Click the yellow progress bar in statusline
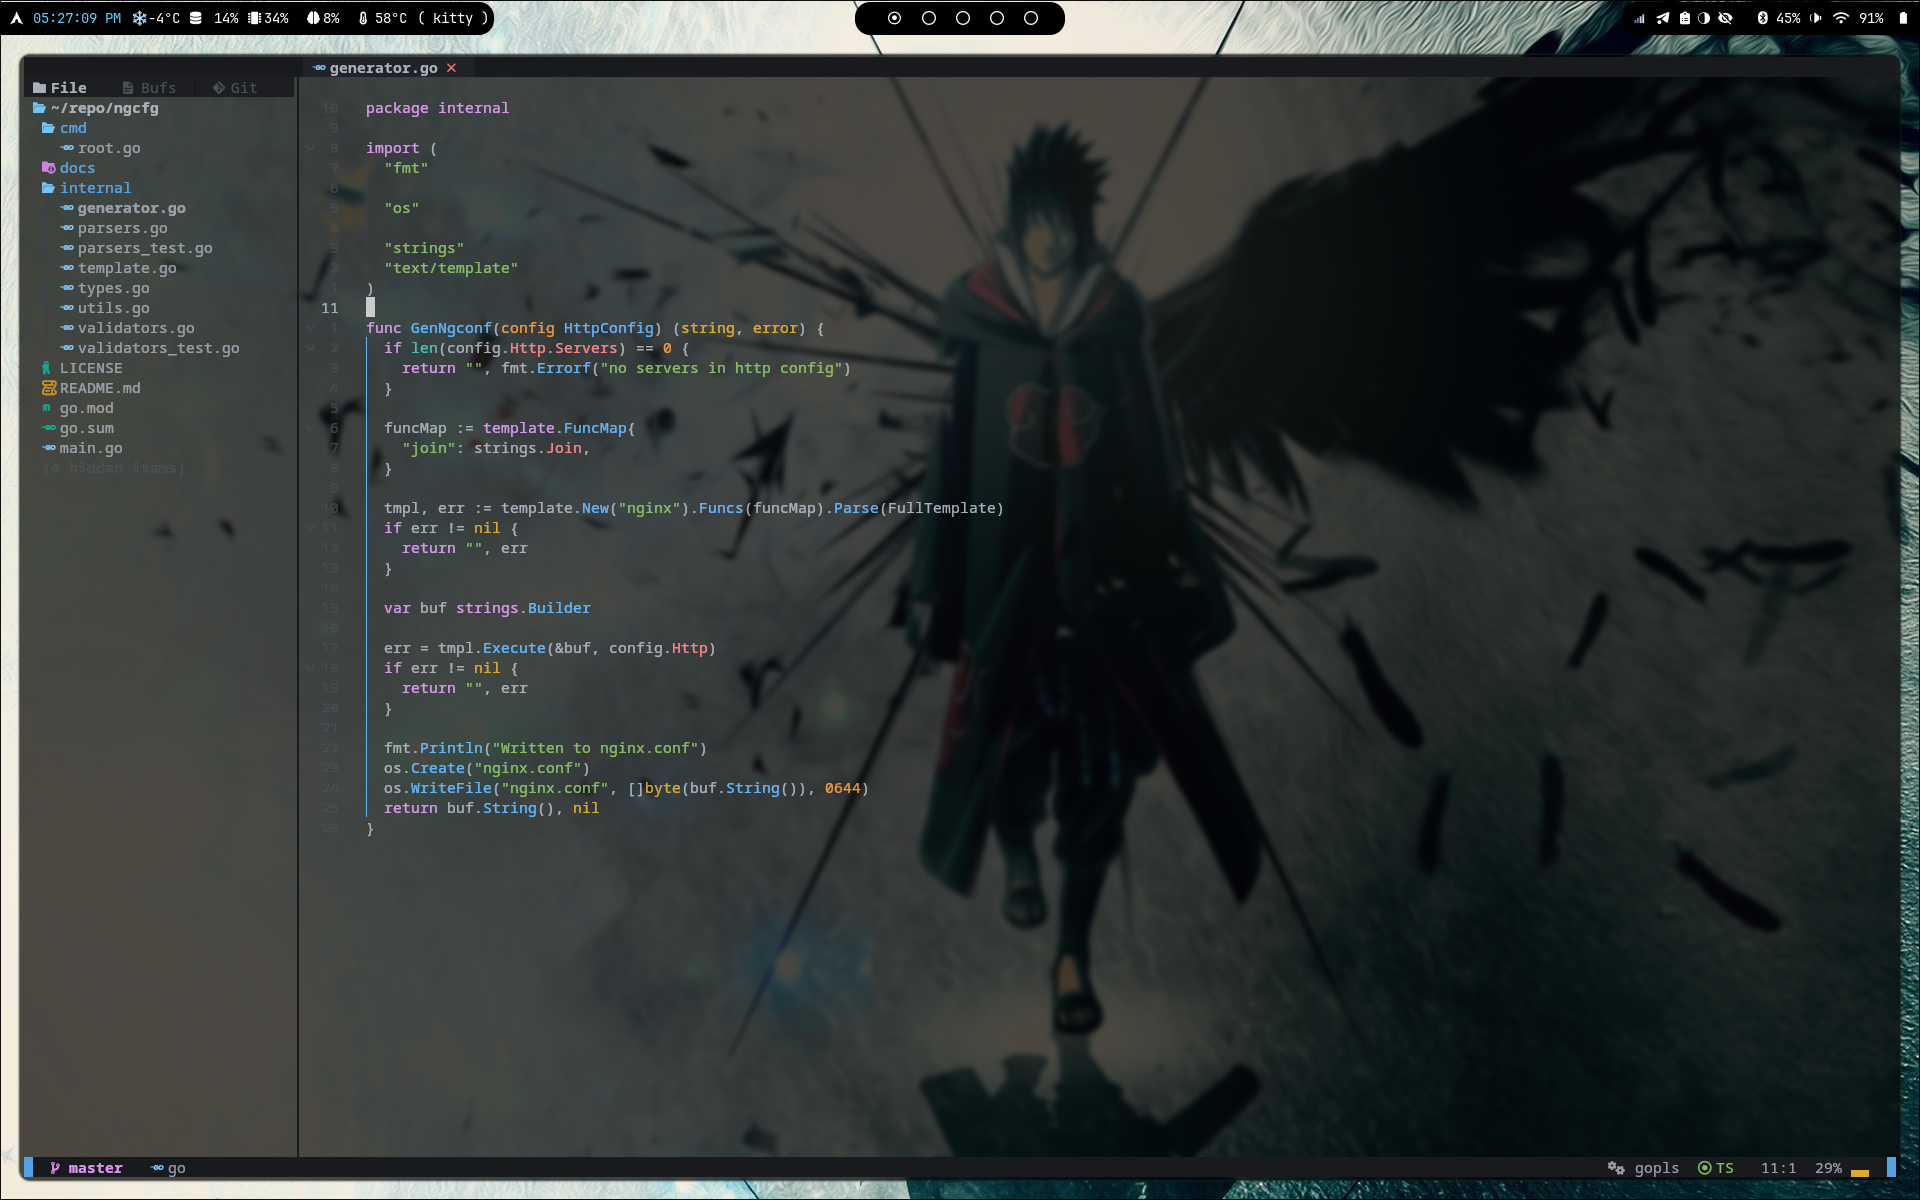The height and width of the screenshot is (1200, 1920). [x=1860, y=1171]
